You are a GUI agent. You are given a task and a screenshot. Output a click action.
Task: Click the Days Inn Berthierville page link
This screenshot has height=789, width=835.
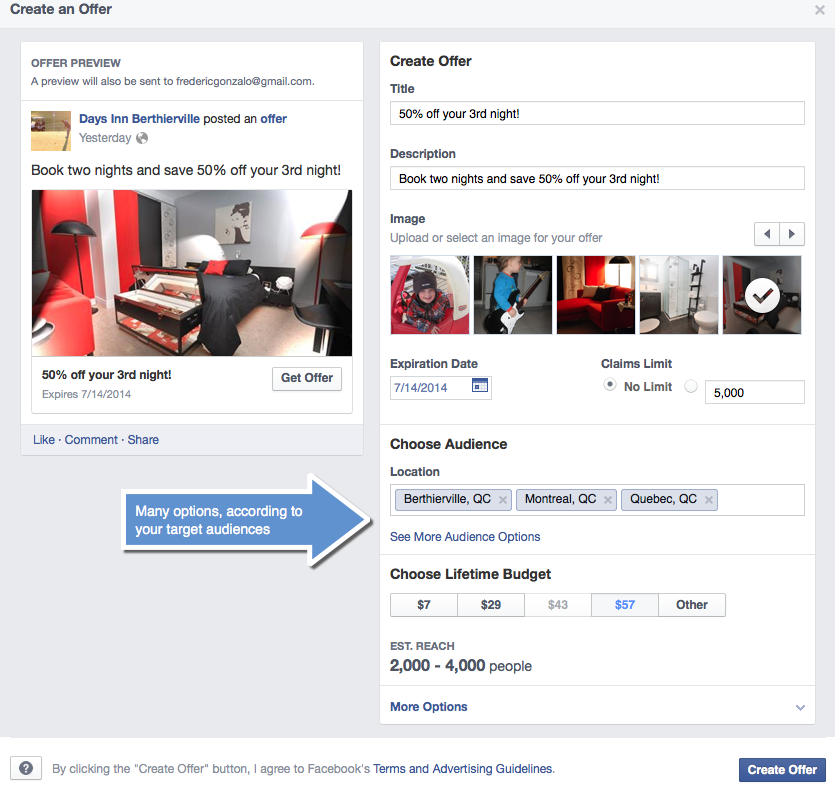click(x=140, y=119)
